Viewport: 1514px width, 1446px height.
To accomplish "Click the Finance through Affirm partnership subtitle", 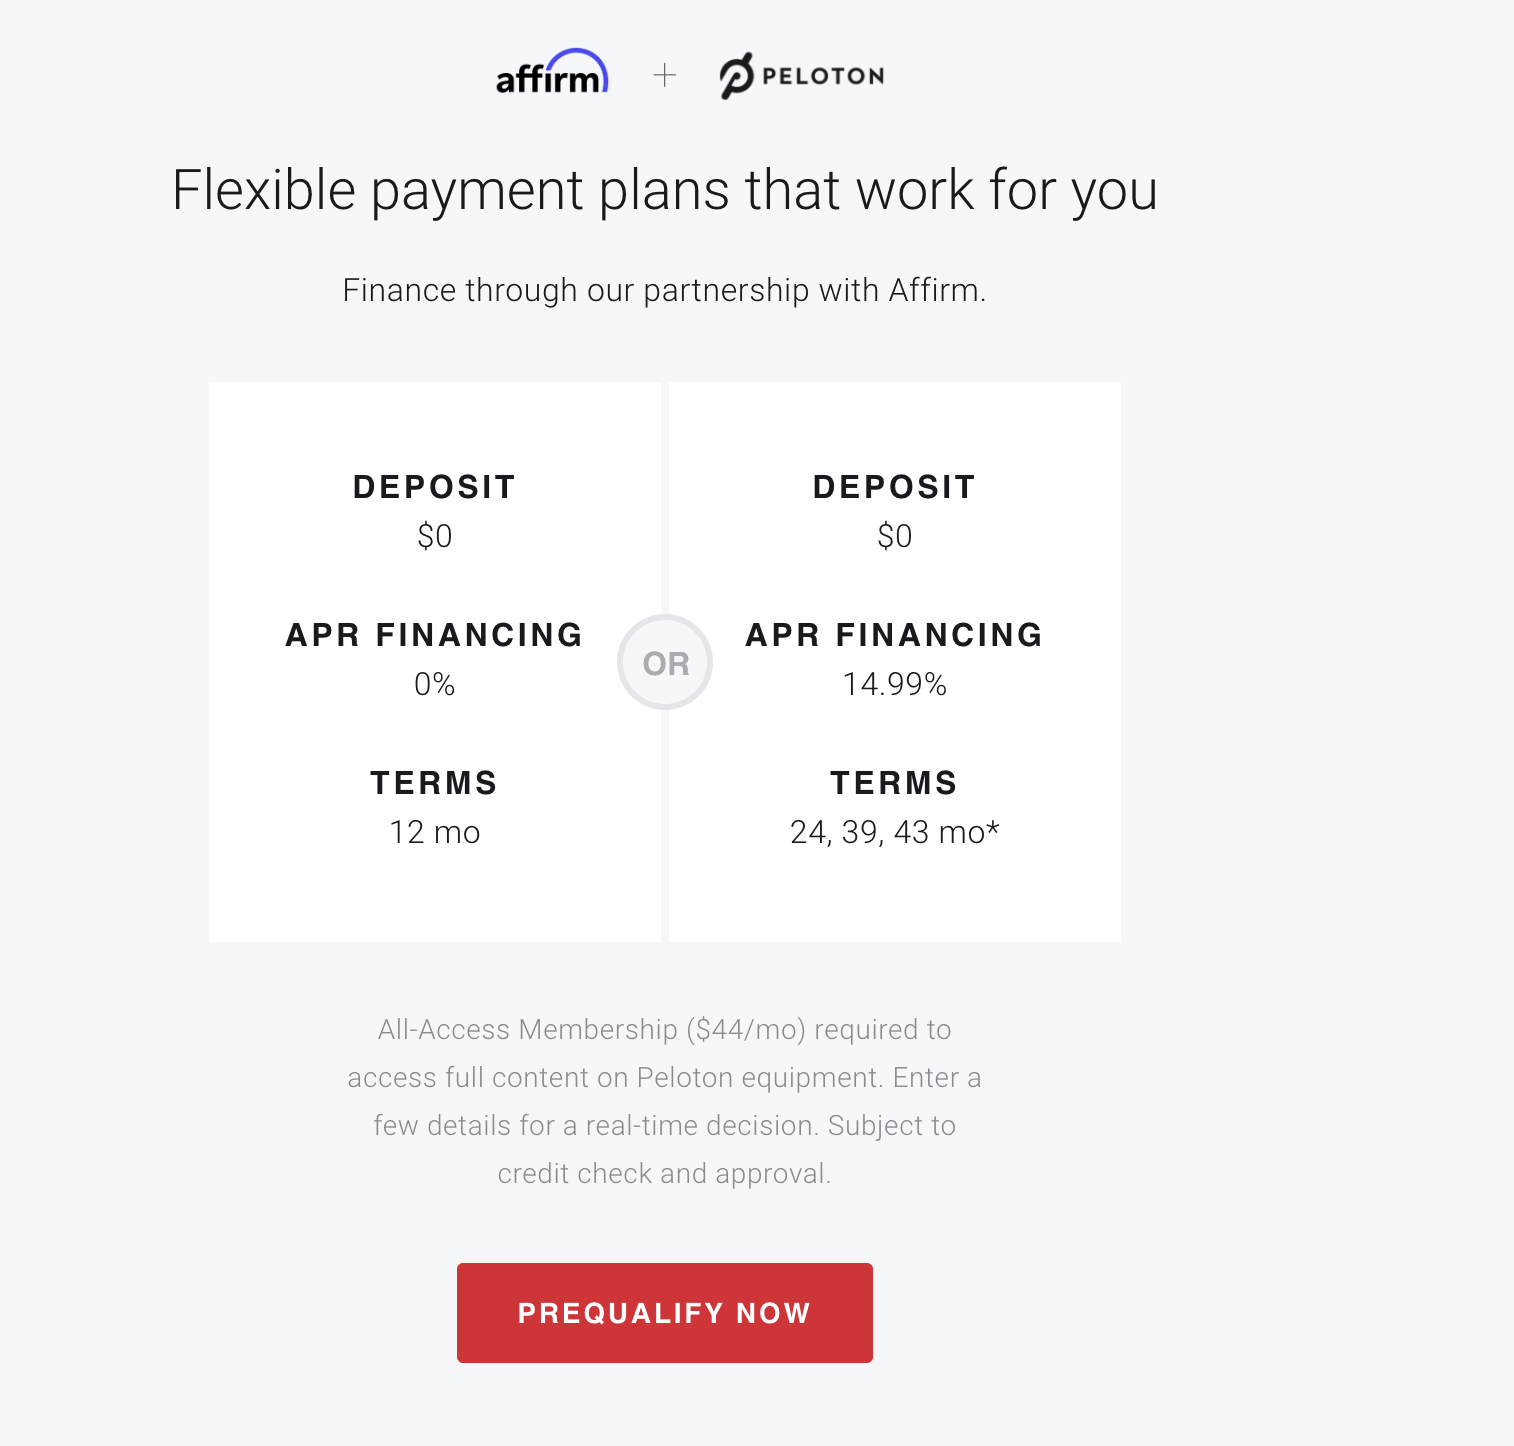I will click(x=665, y=290).
